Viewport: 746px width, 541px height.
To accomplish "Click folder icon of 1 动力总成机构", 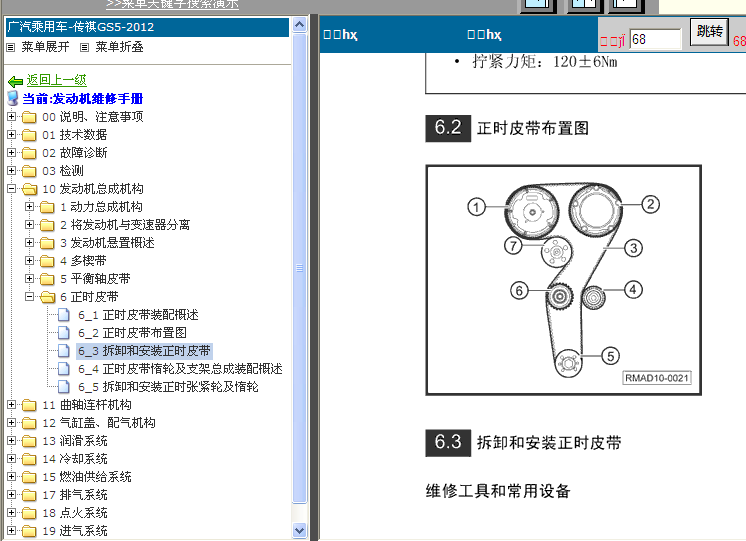I will click(x=47, y=207).
